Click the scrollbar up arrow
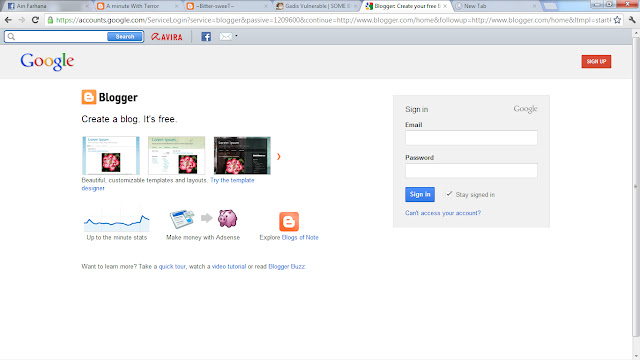Screen dimensions: 640x360 click(x=636, y=33)
